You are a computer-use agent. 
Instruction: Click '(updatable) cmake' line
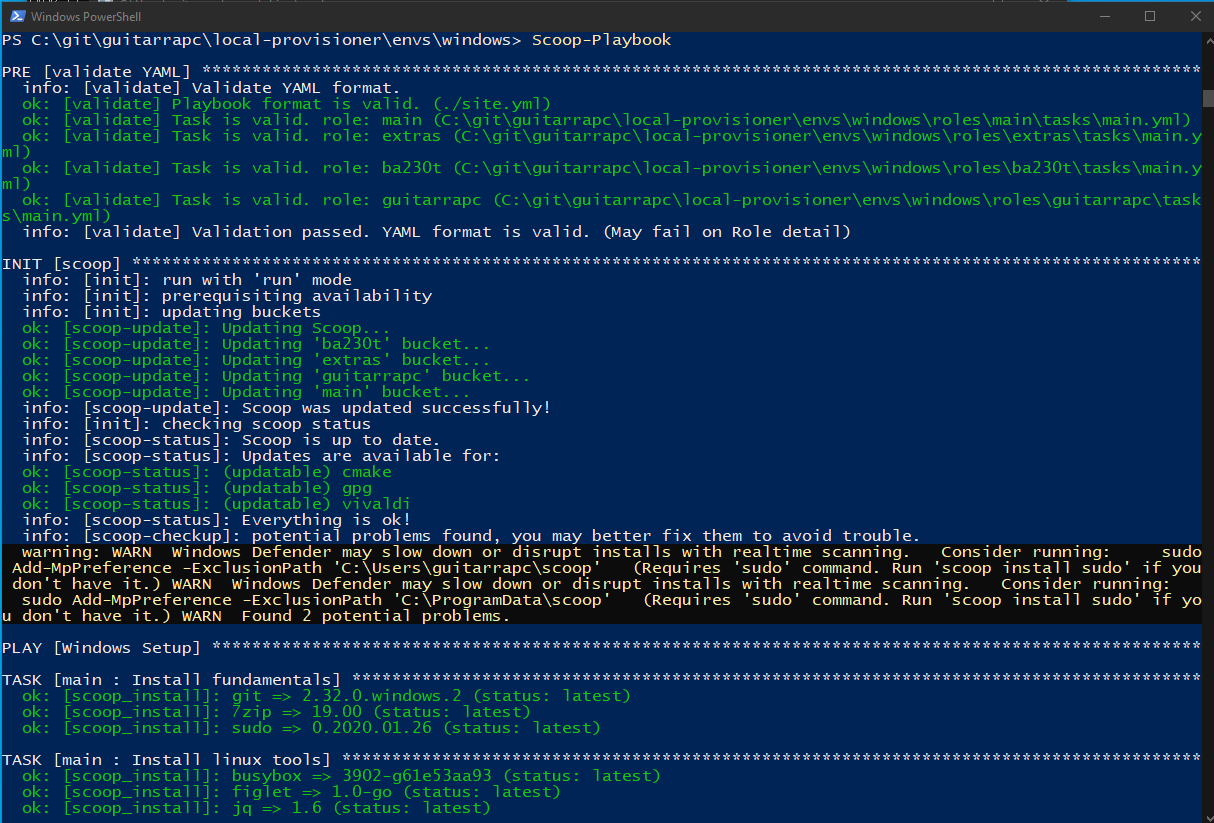206,472
